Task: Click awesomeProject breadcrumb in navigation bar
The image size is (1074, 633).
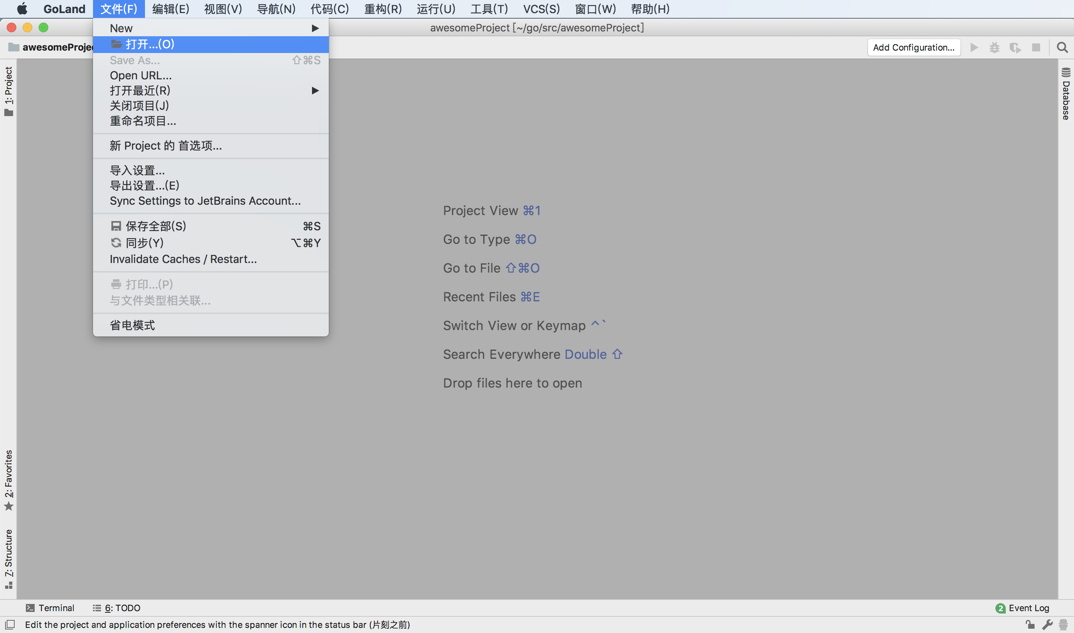Action: coord(51,47)
